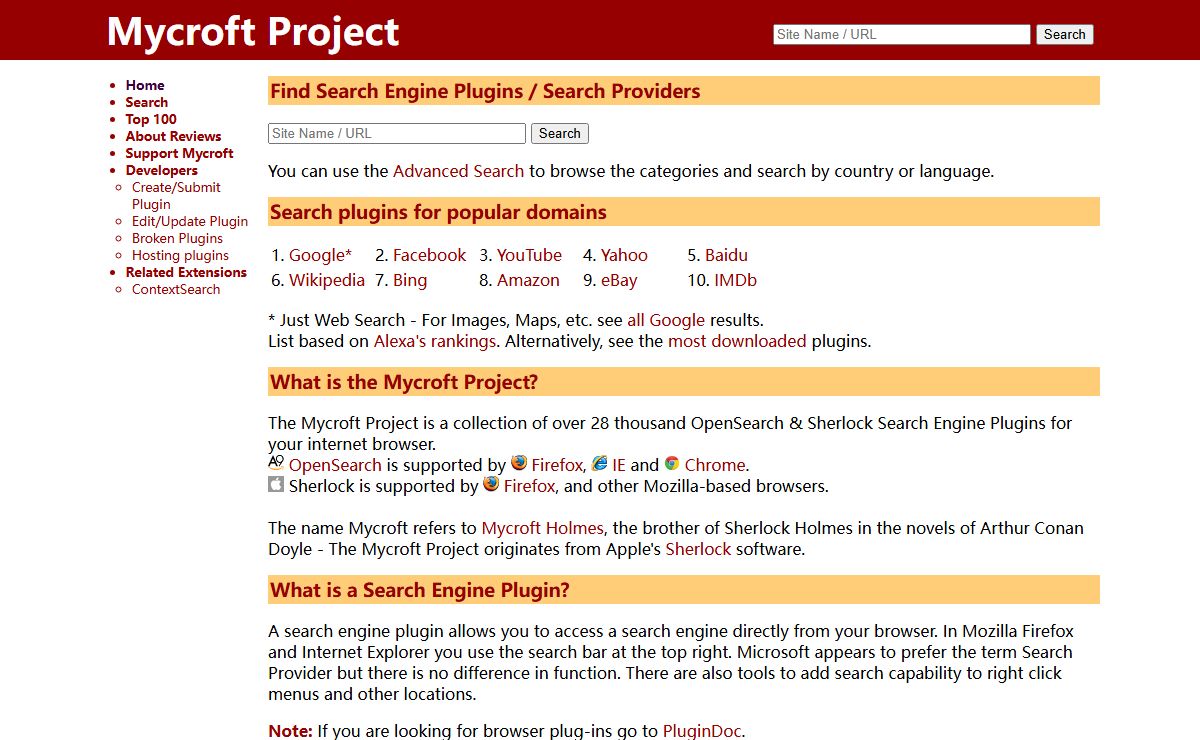Click the Sherlock Apple icon
The width and height of the screenshot is (1200, 740).
point(276,484)
